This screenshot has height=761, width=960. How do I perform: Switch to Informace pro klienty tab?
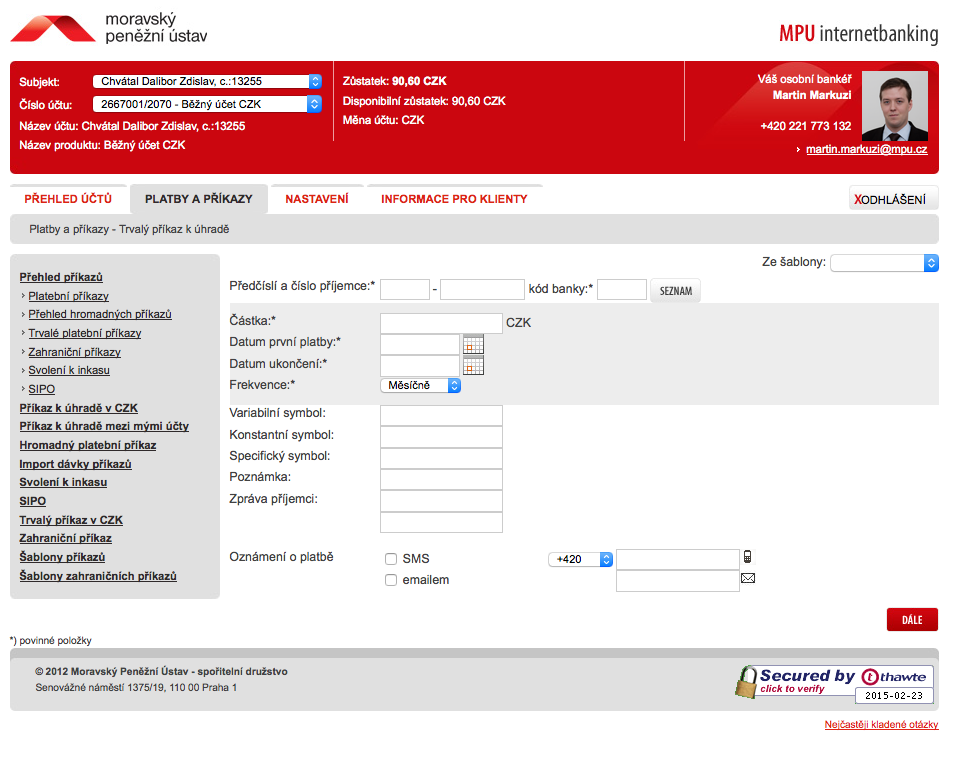454,199
